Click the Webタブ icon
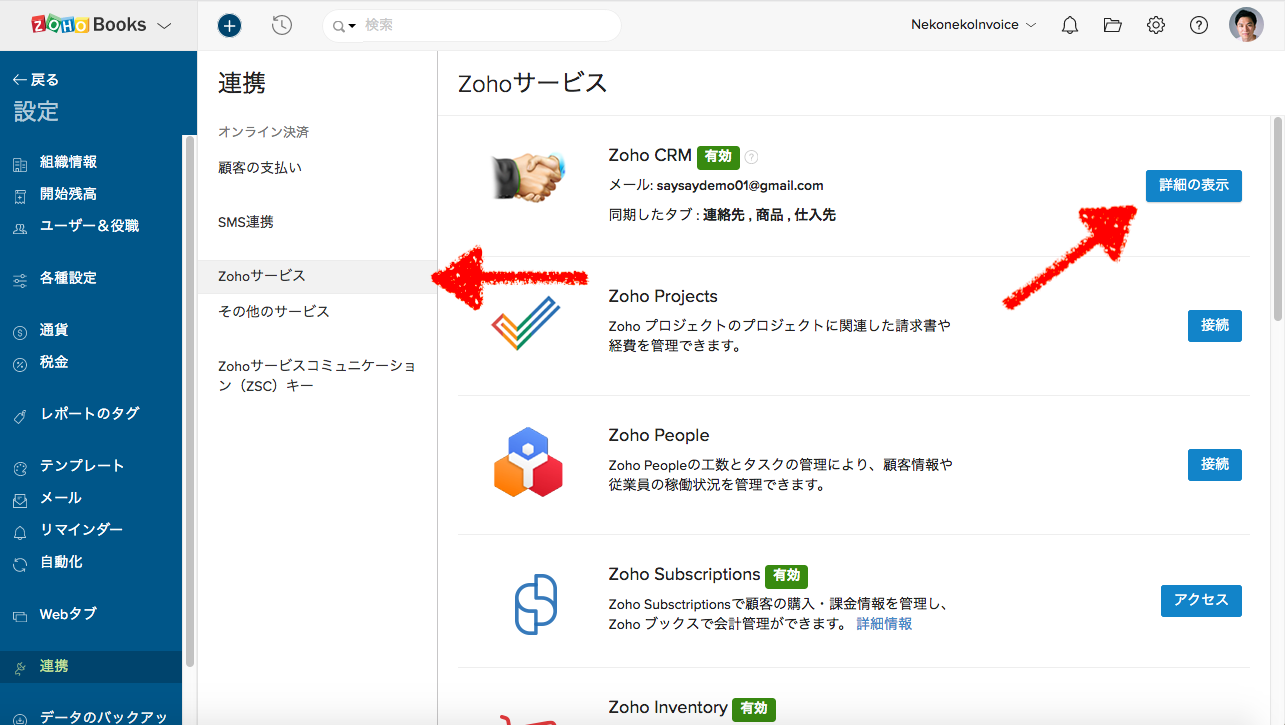 click(20, 615)
